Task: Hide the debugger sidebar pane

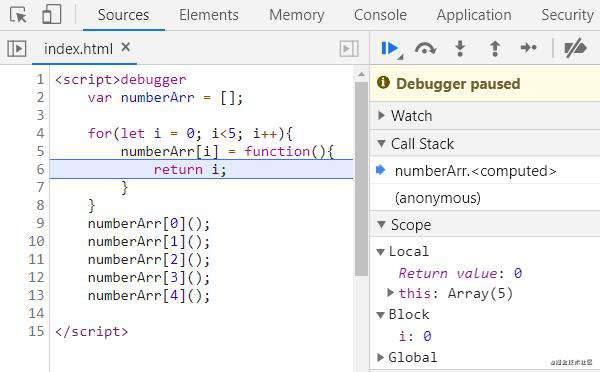Action: [349, 49]
